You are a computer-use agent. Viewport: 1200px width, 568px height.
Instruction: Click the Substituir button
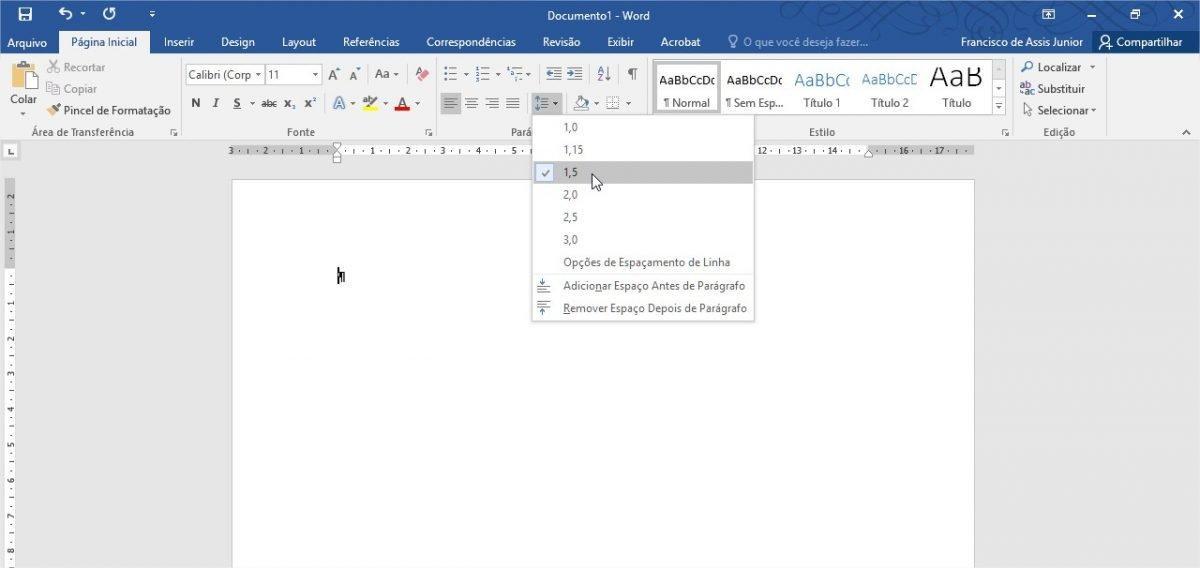1053,89
